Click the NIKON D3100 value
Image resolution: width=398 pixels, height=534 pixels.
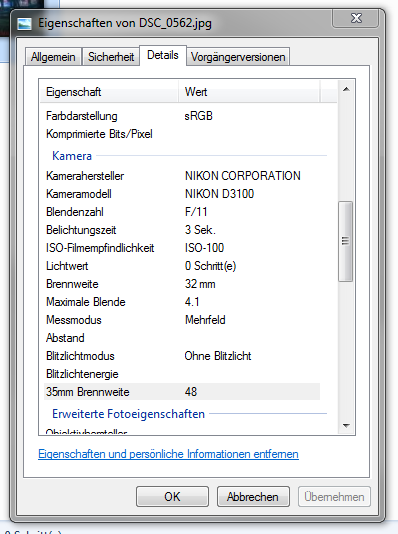coord(220,194)
